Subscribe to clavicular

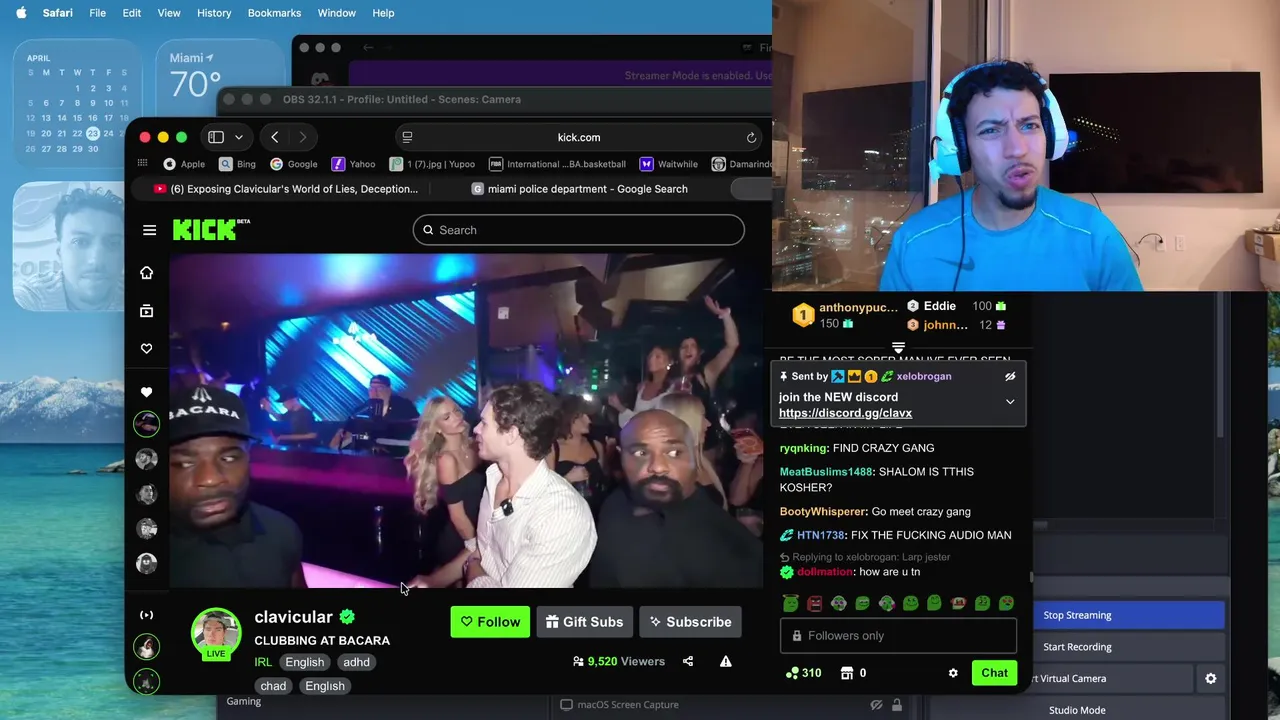pyautogui.click(x=690, y=622)
